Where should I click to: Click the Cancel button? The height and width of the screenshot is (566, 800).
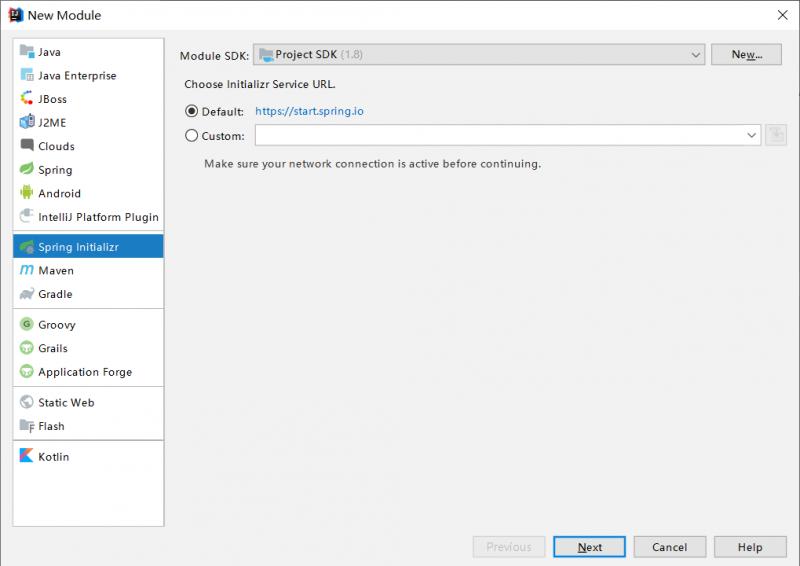(669, 547)
